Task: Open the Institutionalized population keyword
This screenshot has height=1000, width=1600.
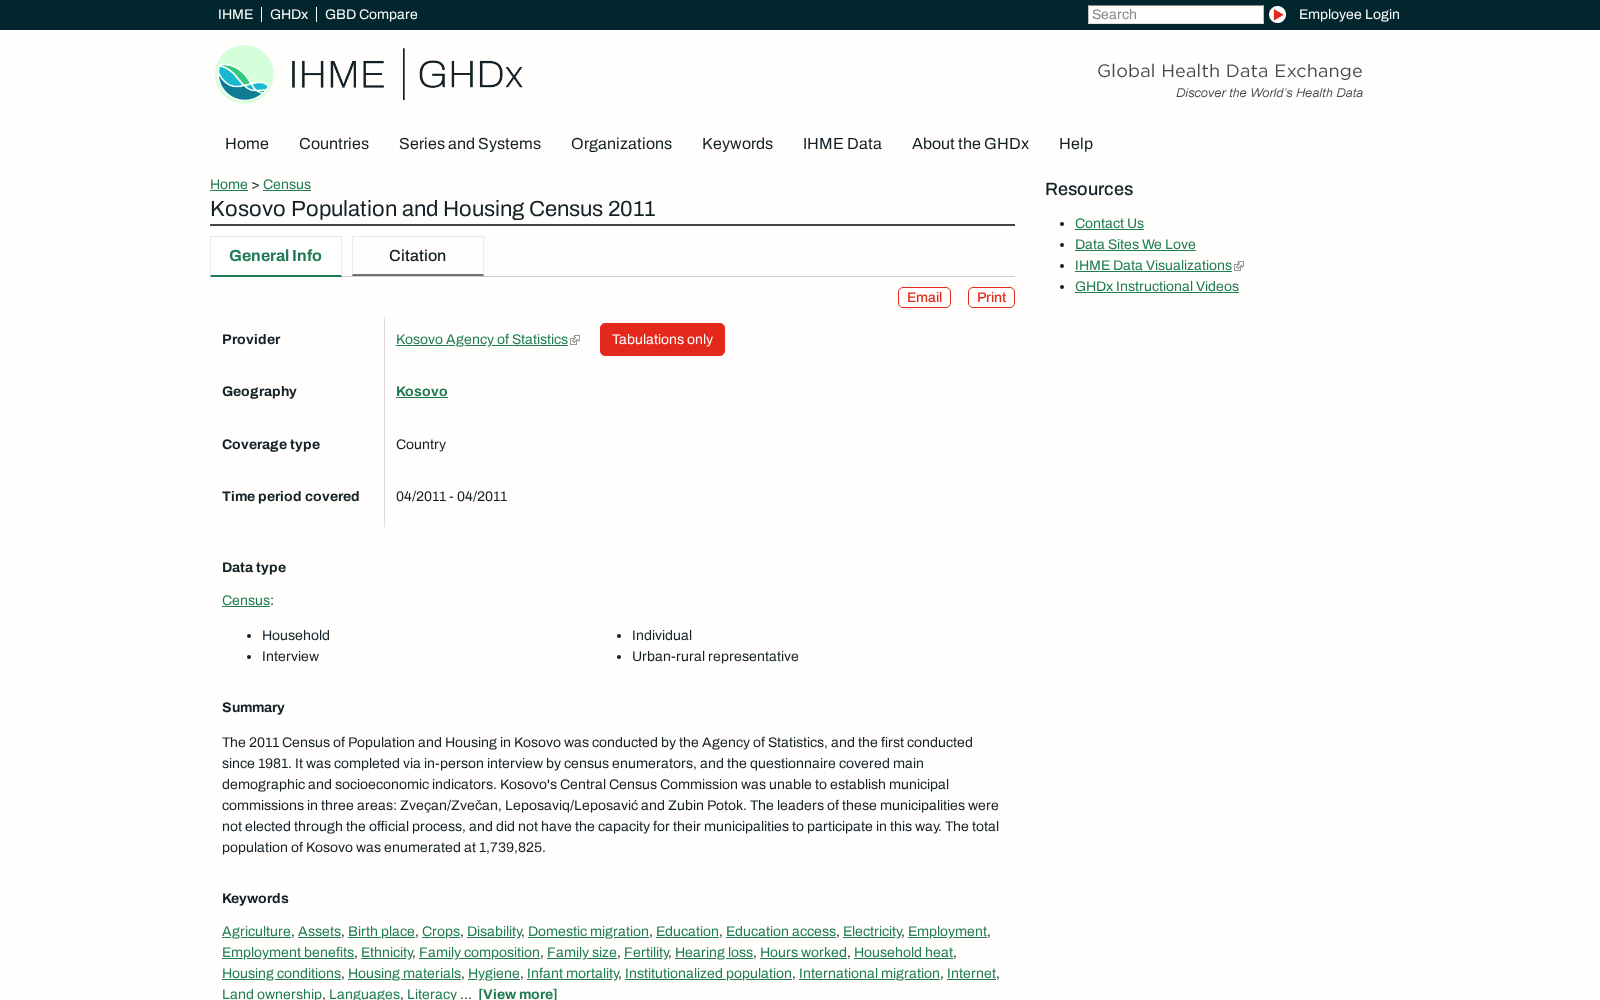Action: coord(708,974)
